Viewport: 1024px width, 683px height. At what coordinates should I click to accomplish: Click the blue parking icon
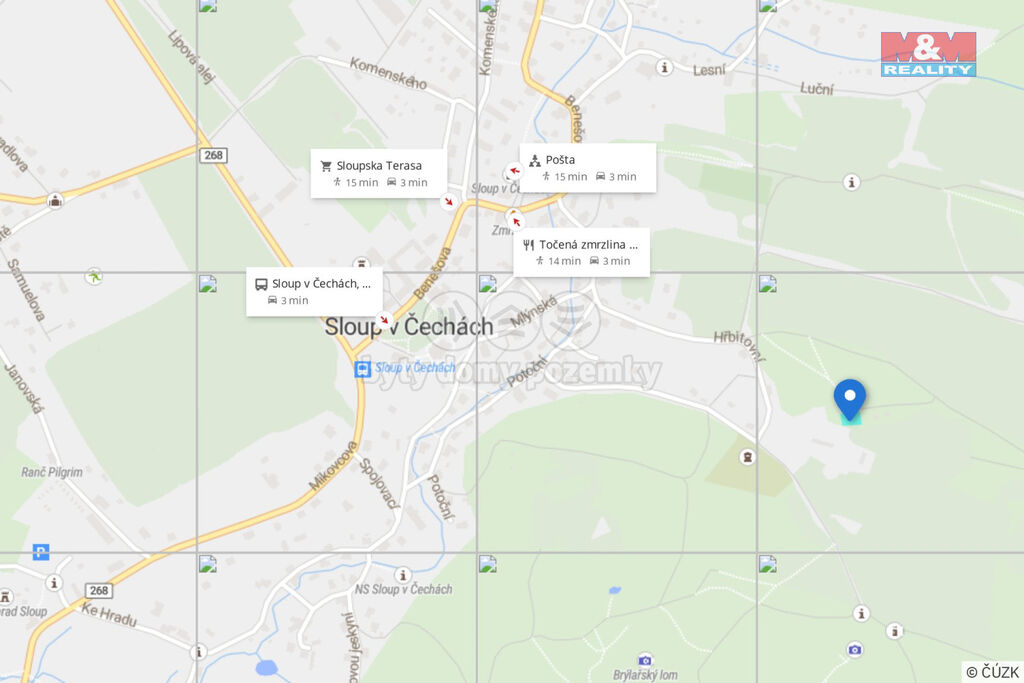point(40,552)
